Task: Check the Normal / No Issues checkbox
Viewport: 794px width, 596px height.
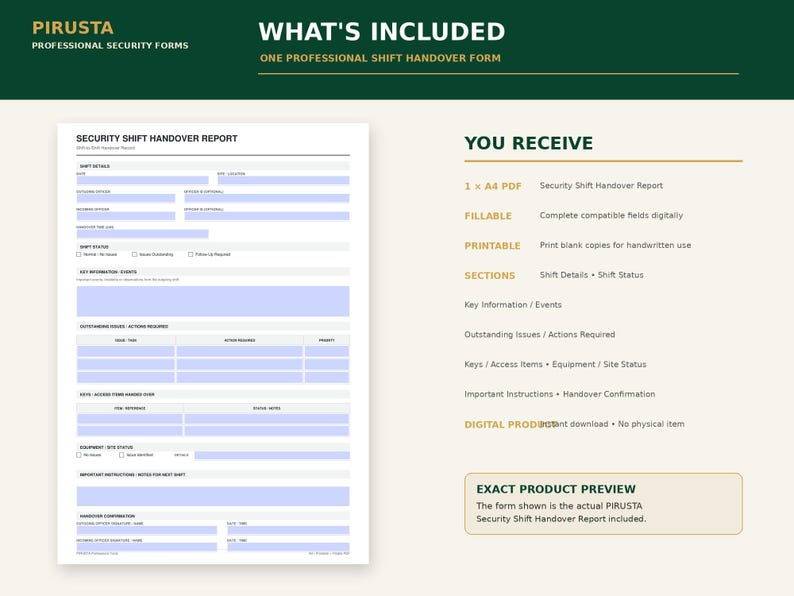Action: pos(78,255)
